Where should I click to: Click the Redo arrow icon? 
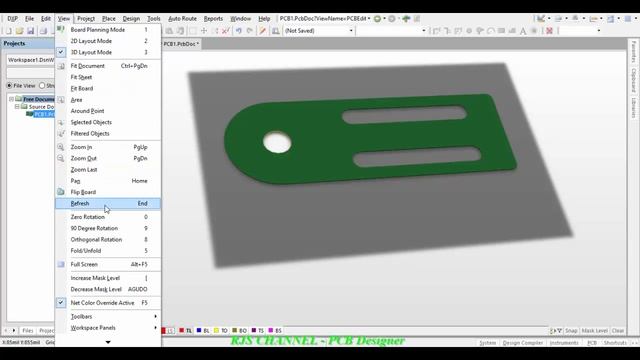pos(249,31)
